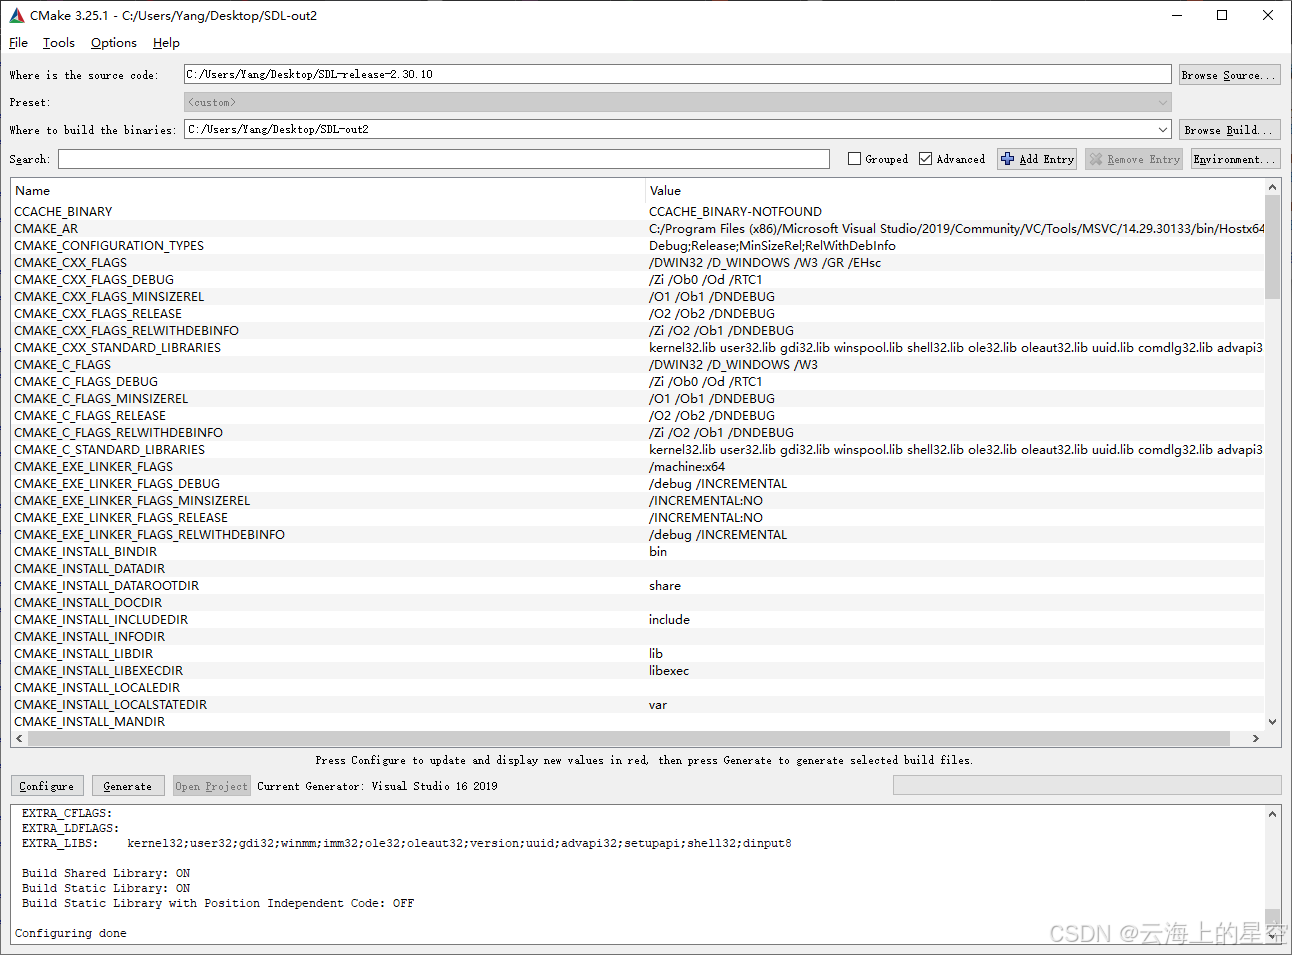Select CMAKE_INSTALL_DOCDIR entry

coord(88,602)
